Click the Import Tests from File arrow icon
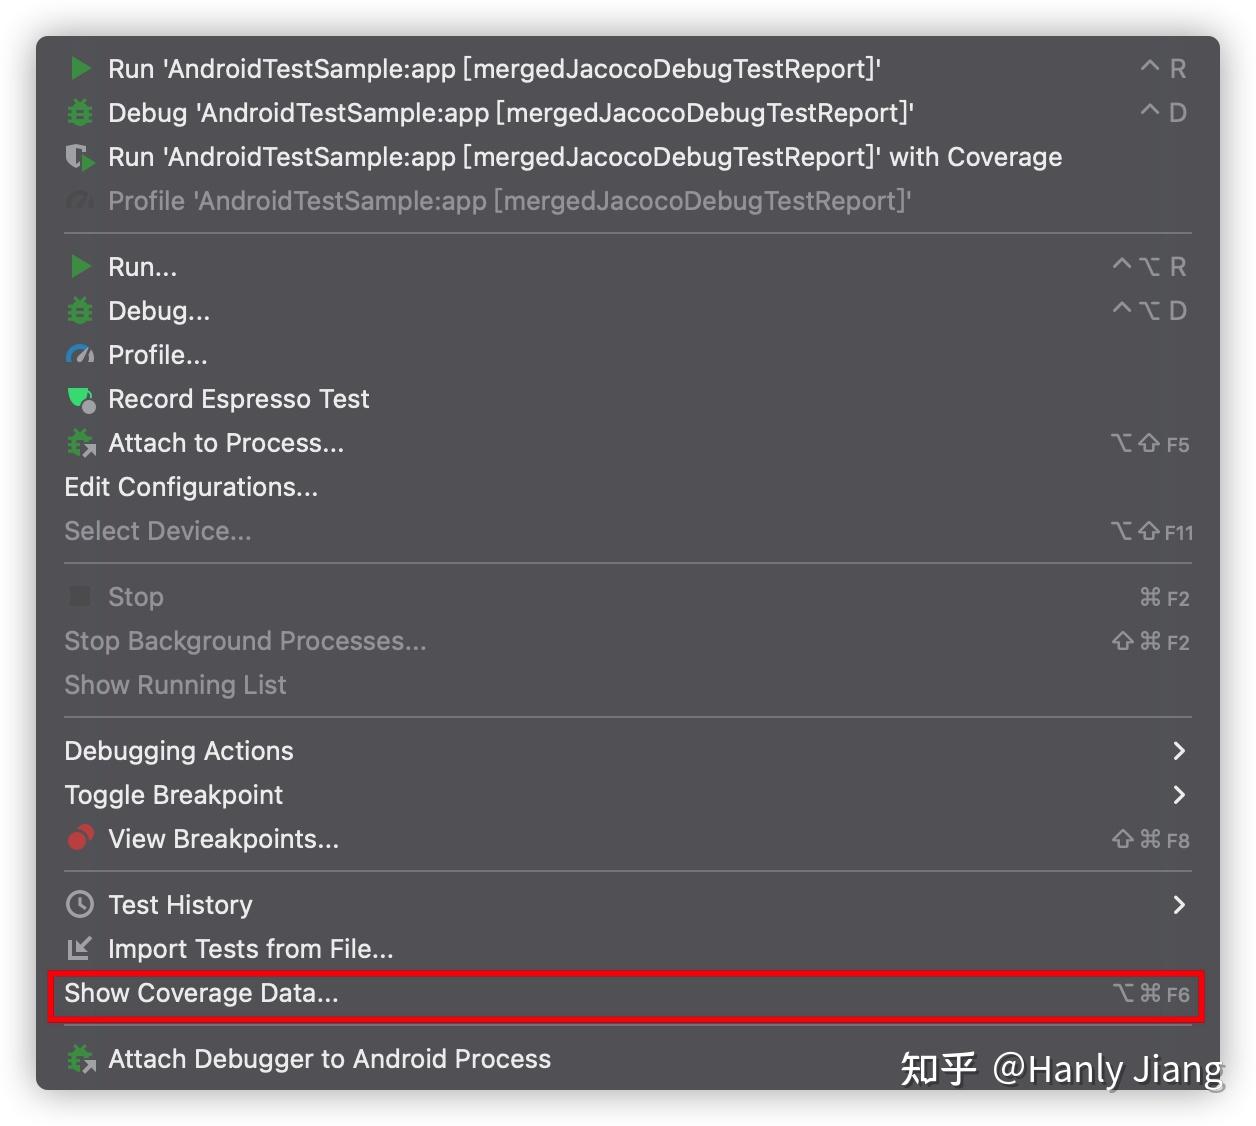Screen dimensions: 1256x1126 click(80, 948)
